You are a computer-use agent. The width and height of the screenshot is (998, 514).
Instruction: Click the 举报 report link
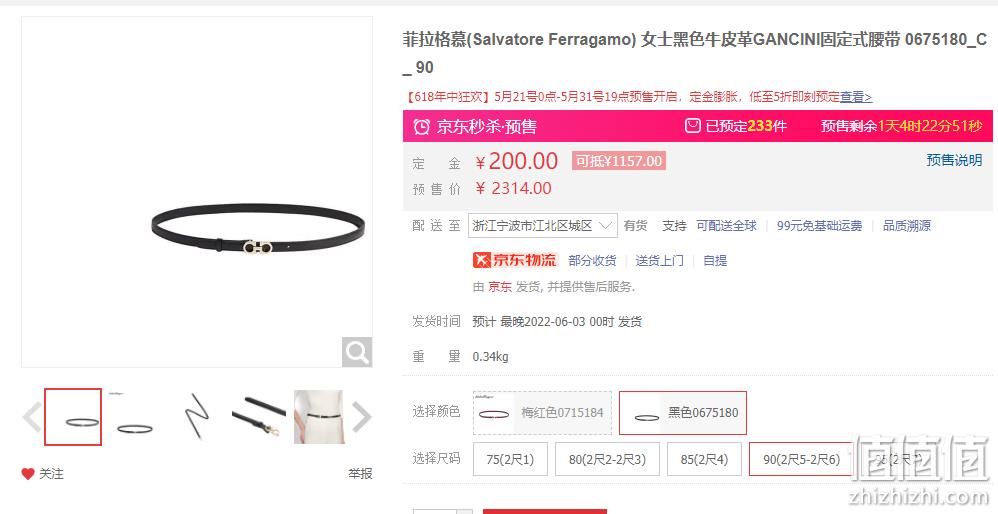[360, 473]
